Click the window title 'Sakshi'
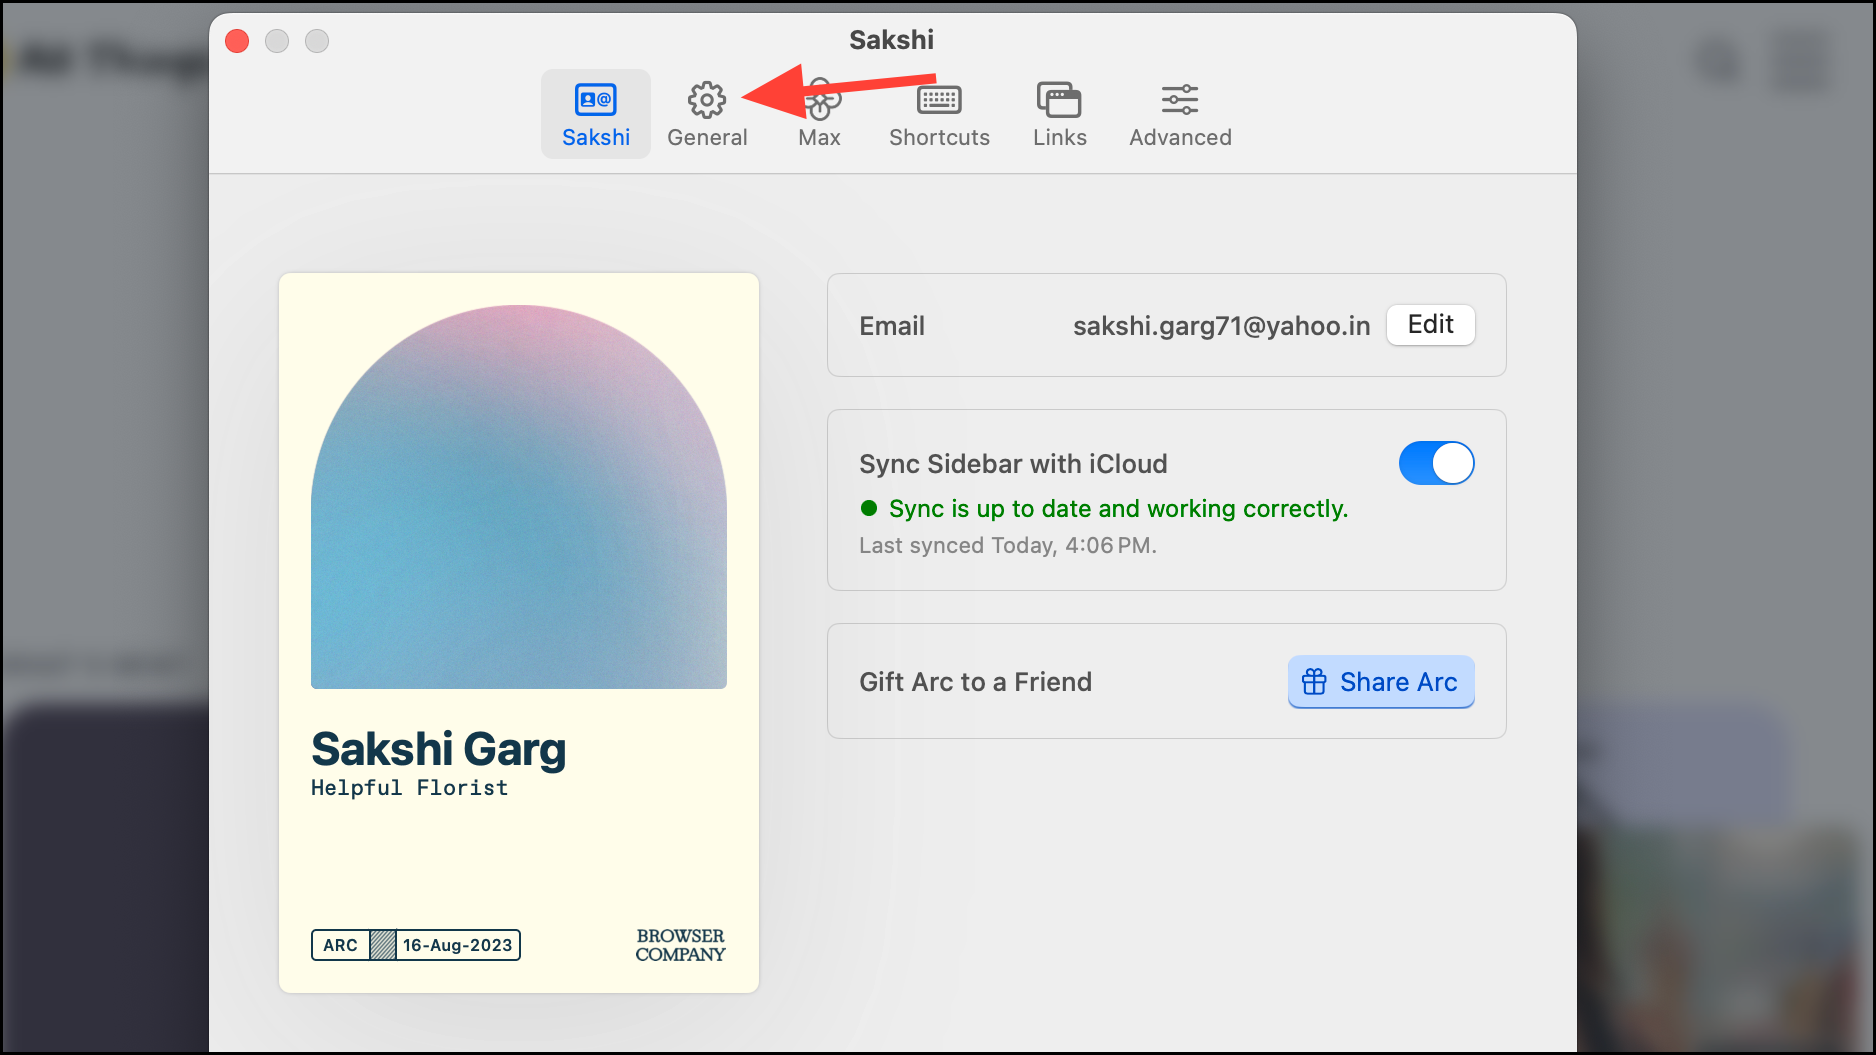The height and width of the screenshot is (1055, 1876). tap(892, 40)
